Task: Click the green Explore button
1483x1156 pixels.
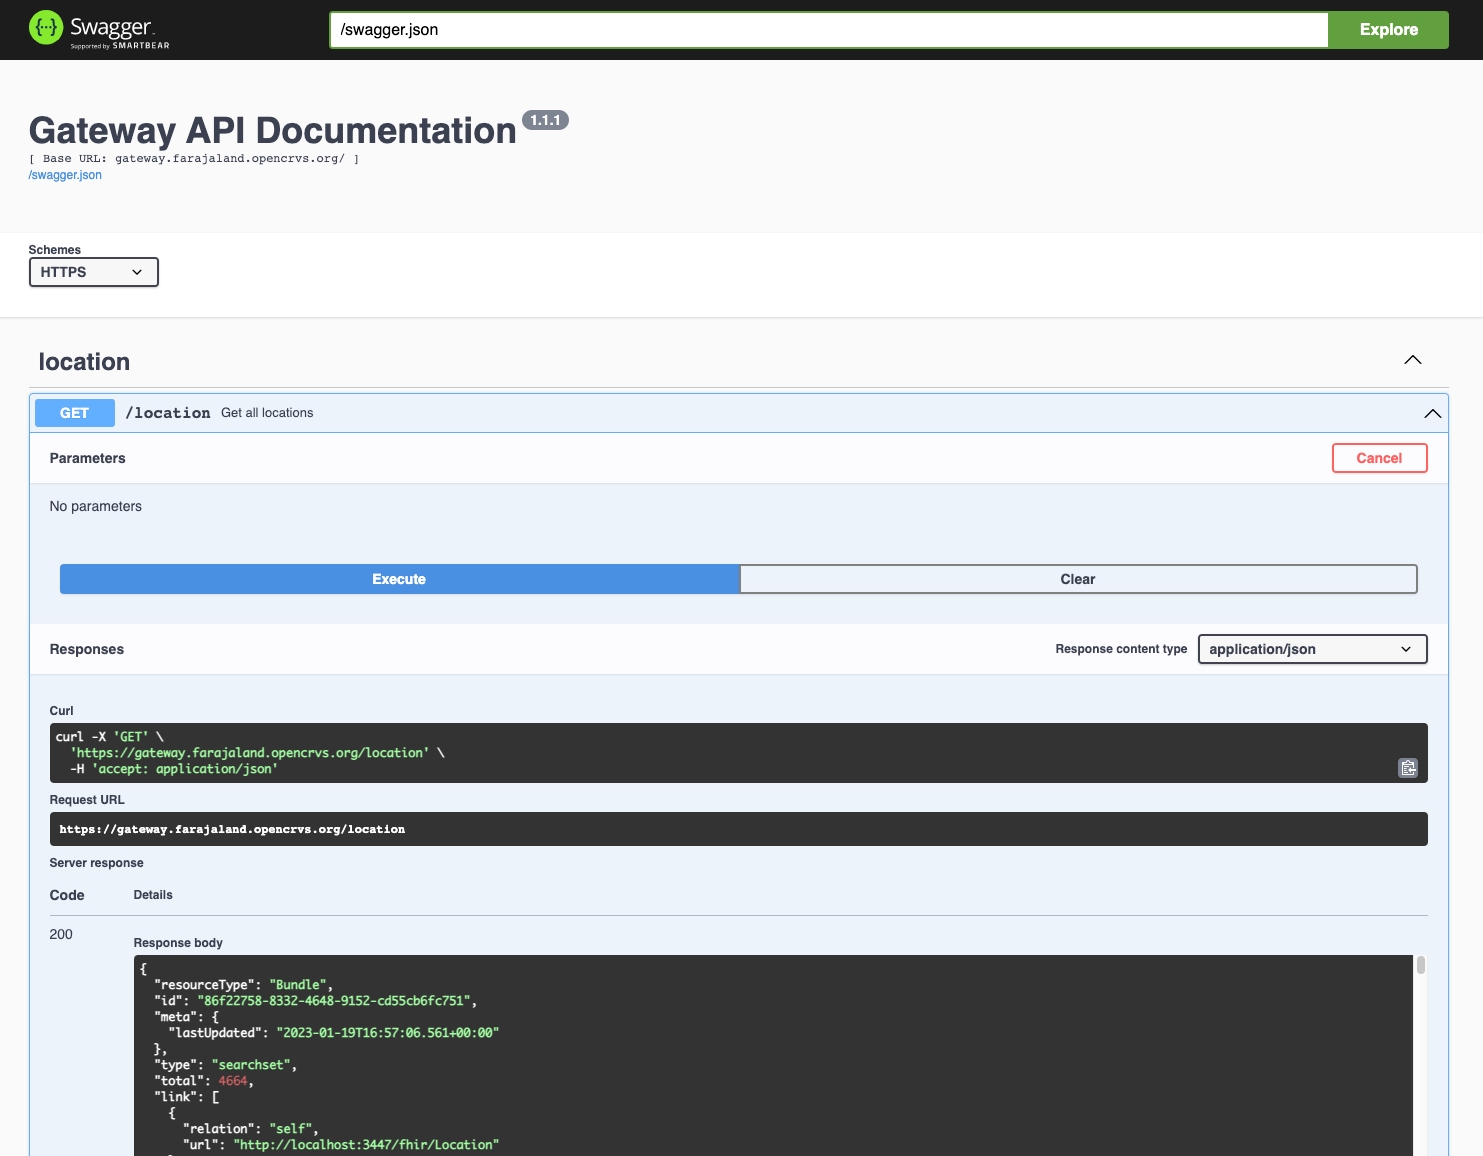Action: click(1387, 30)
